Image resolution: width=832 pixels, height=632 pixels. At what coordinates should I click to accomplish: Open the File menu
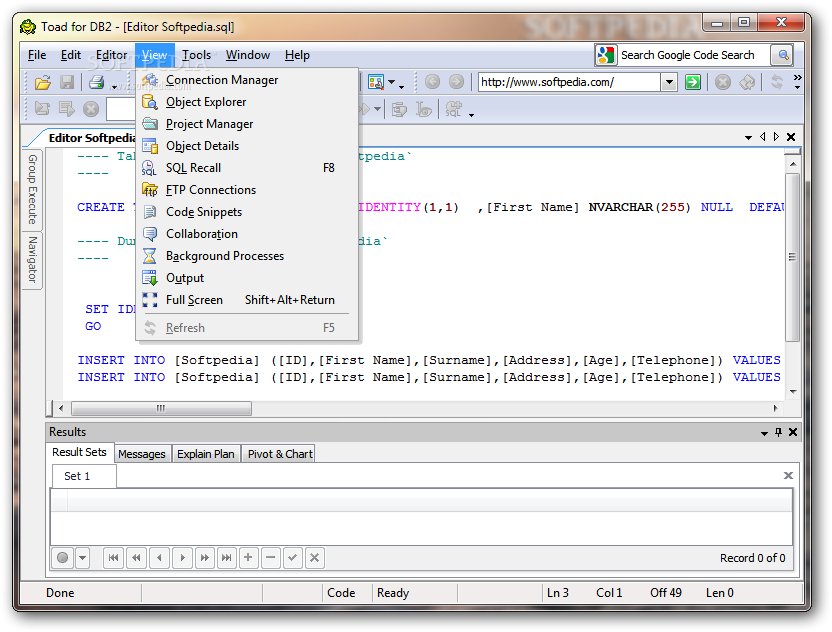(37, 55)
